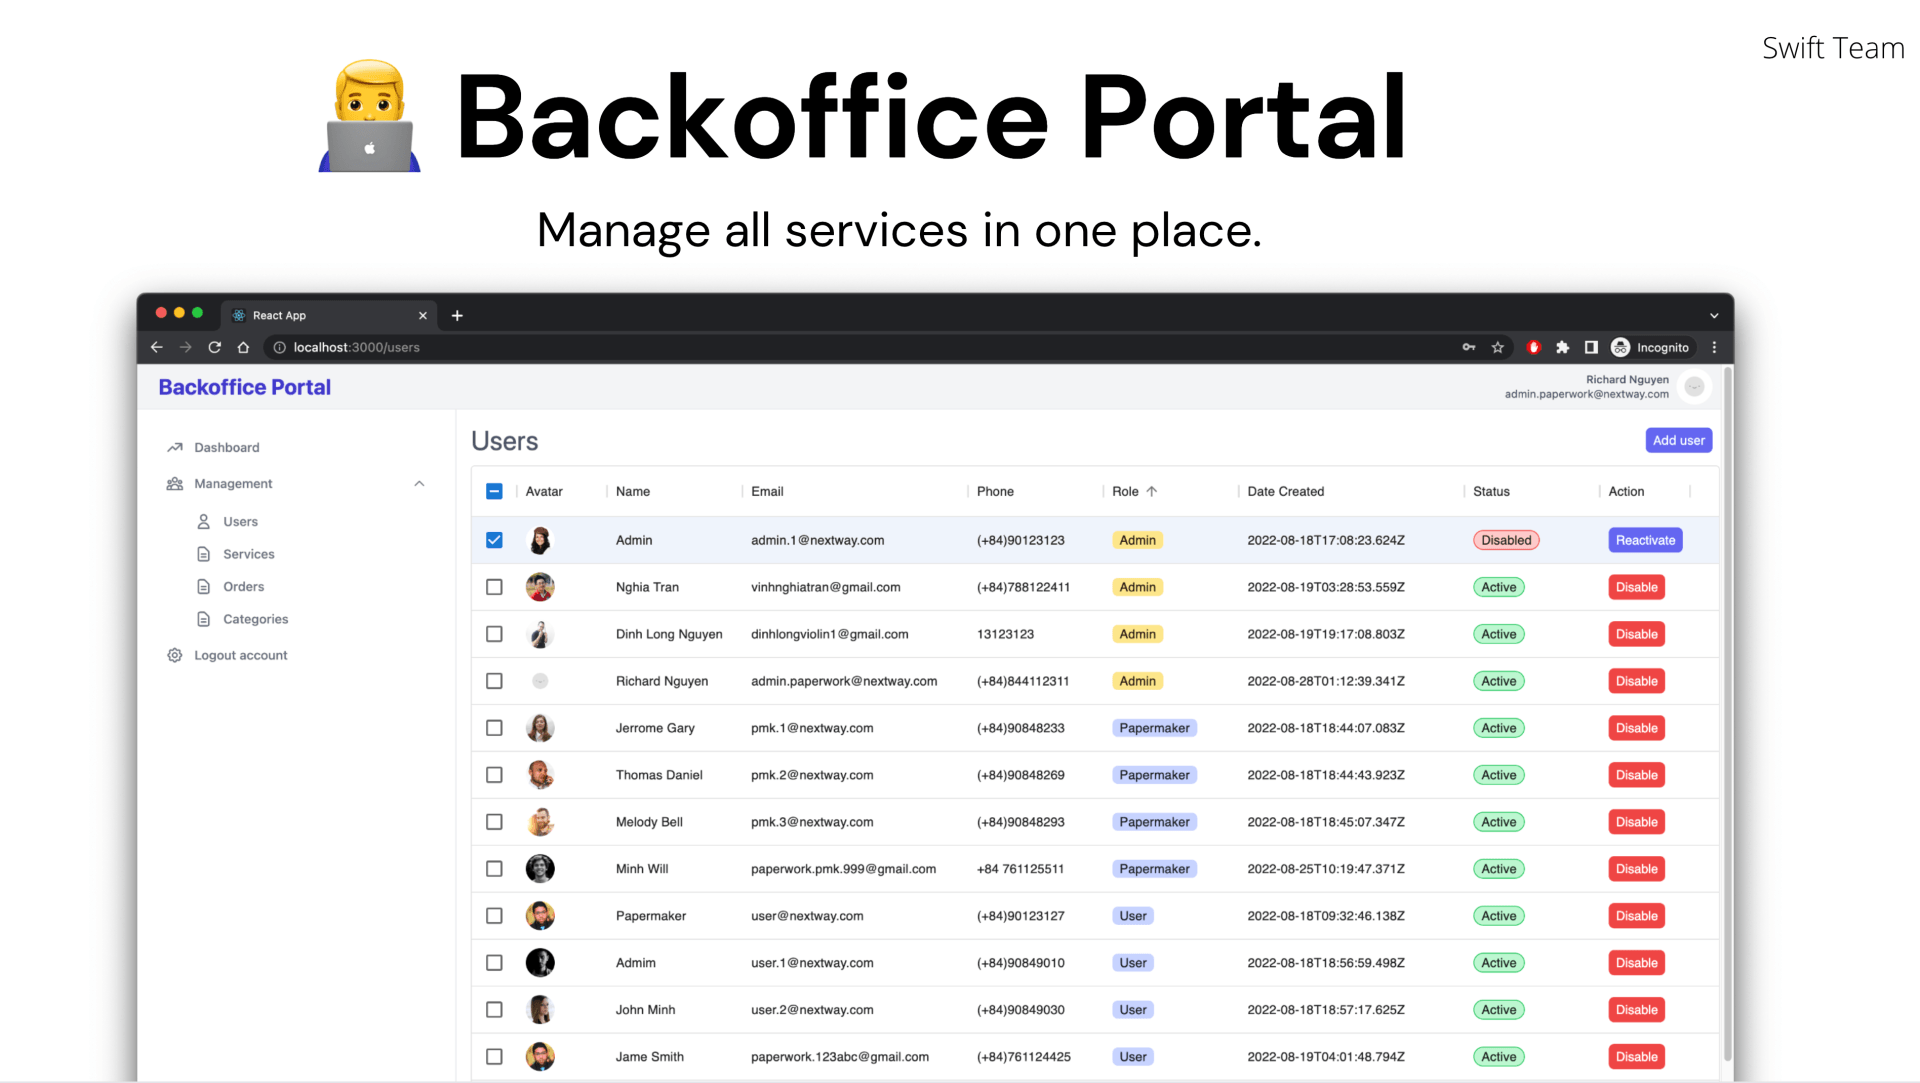Open the browser three-dot menu

point(1714,347)
